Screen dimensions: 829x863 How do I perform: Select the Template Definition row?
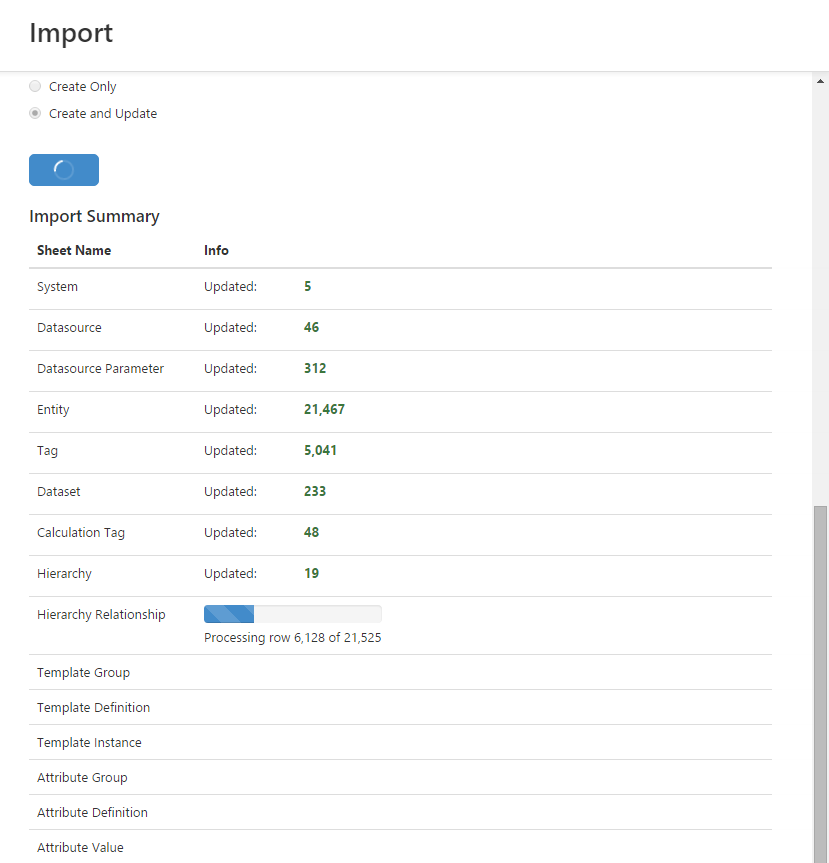coord(93,708)
